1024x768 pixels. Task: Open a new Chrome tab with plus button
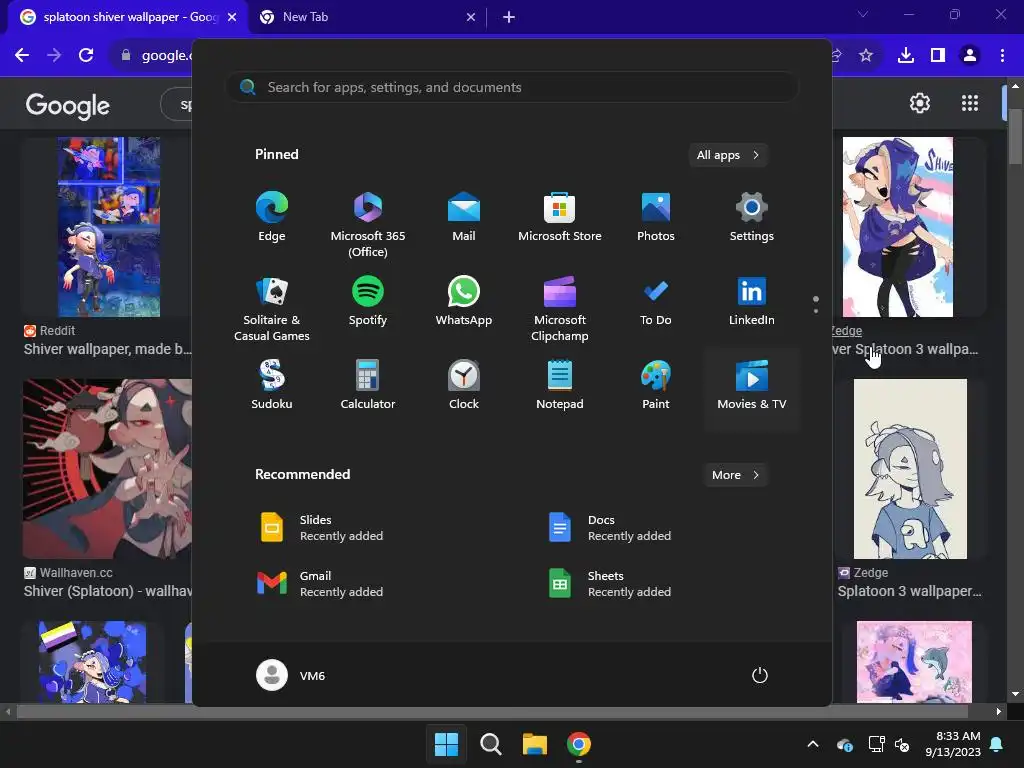509,17
